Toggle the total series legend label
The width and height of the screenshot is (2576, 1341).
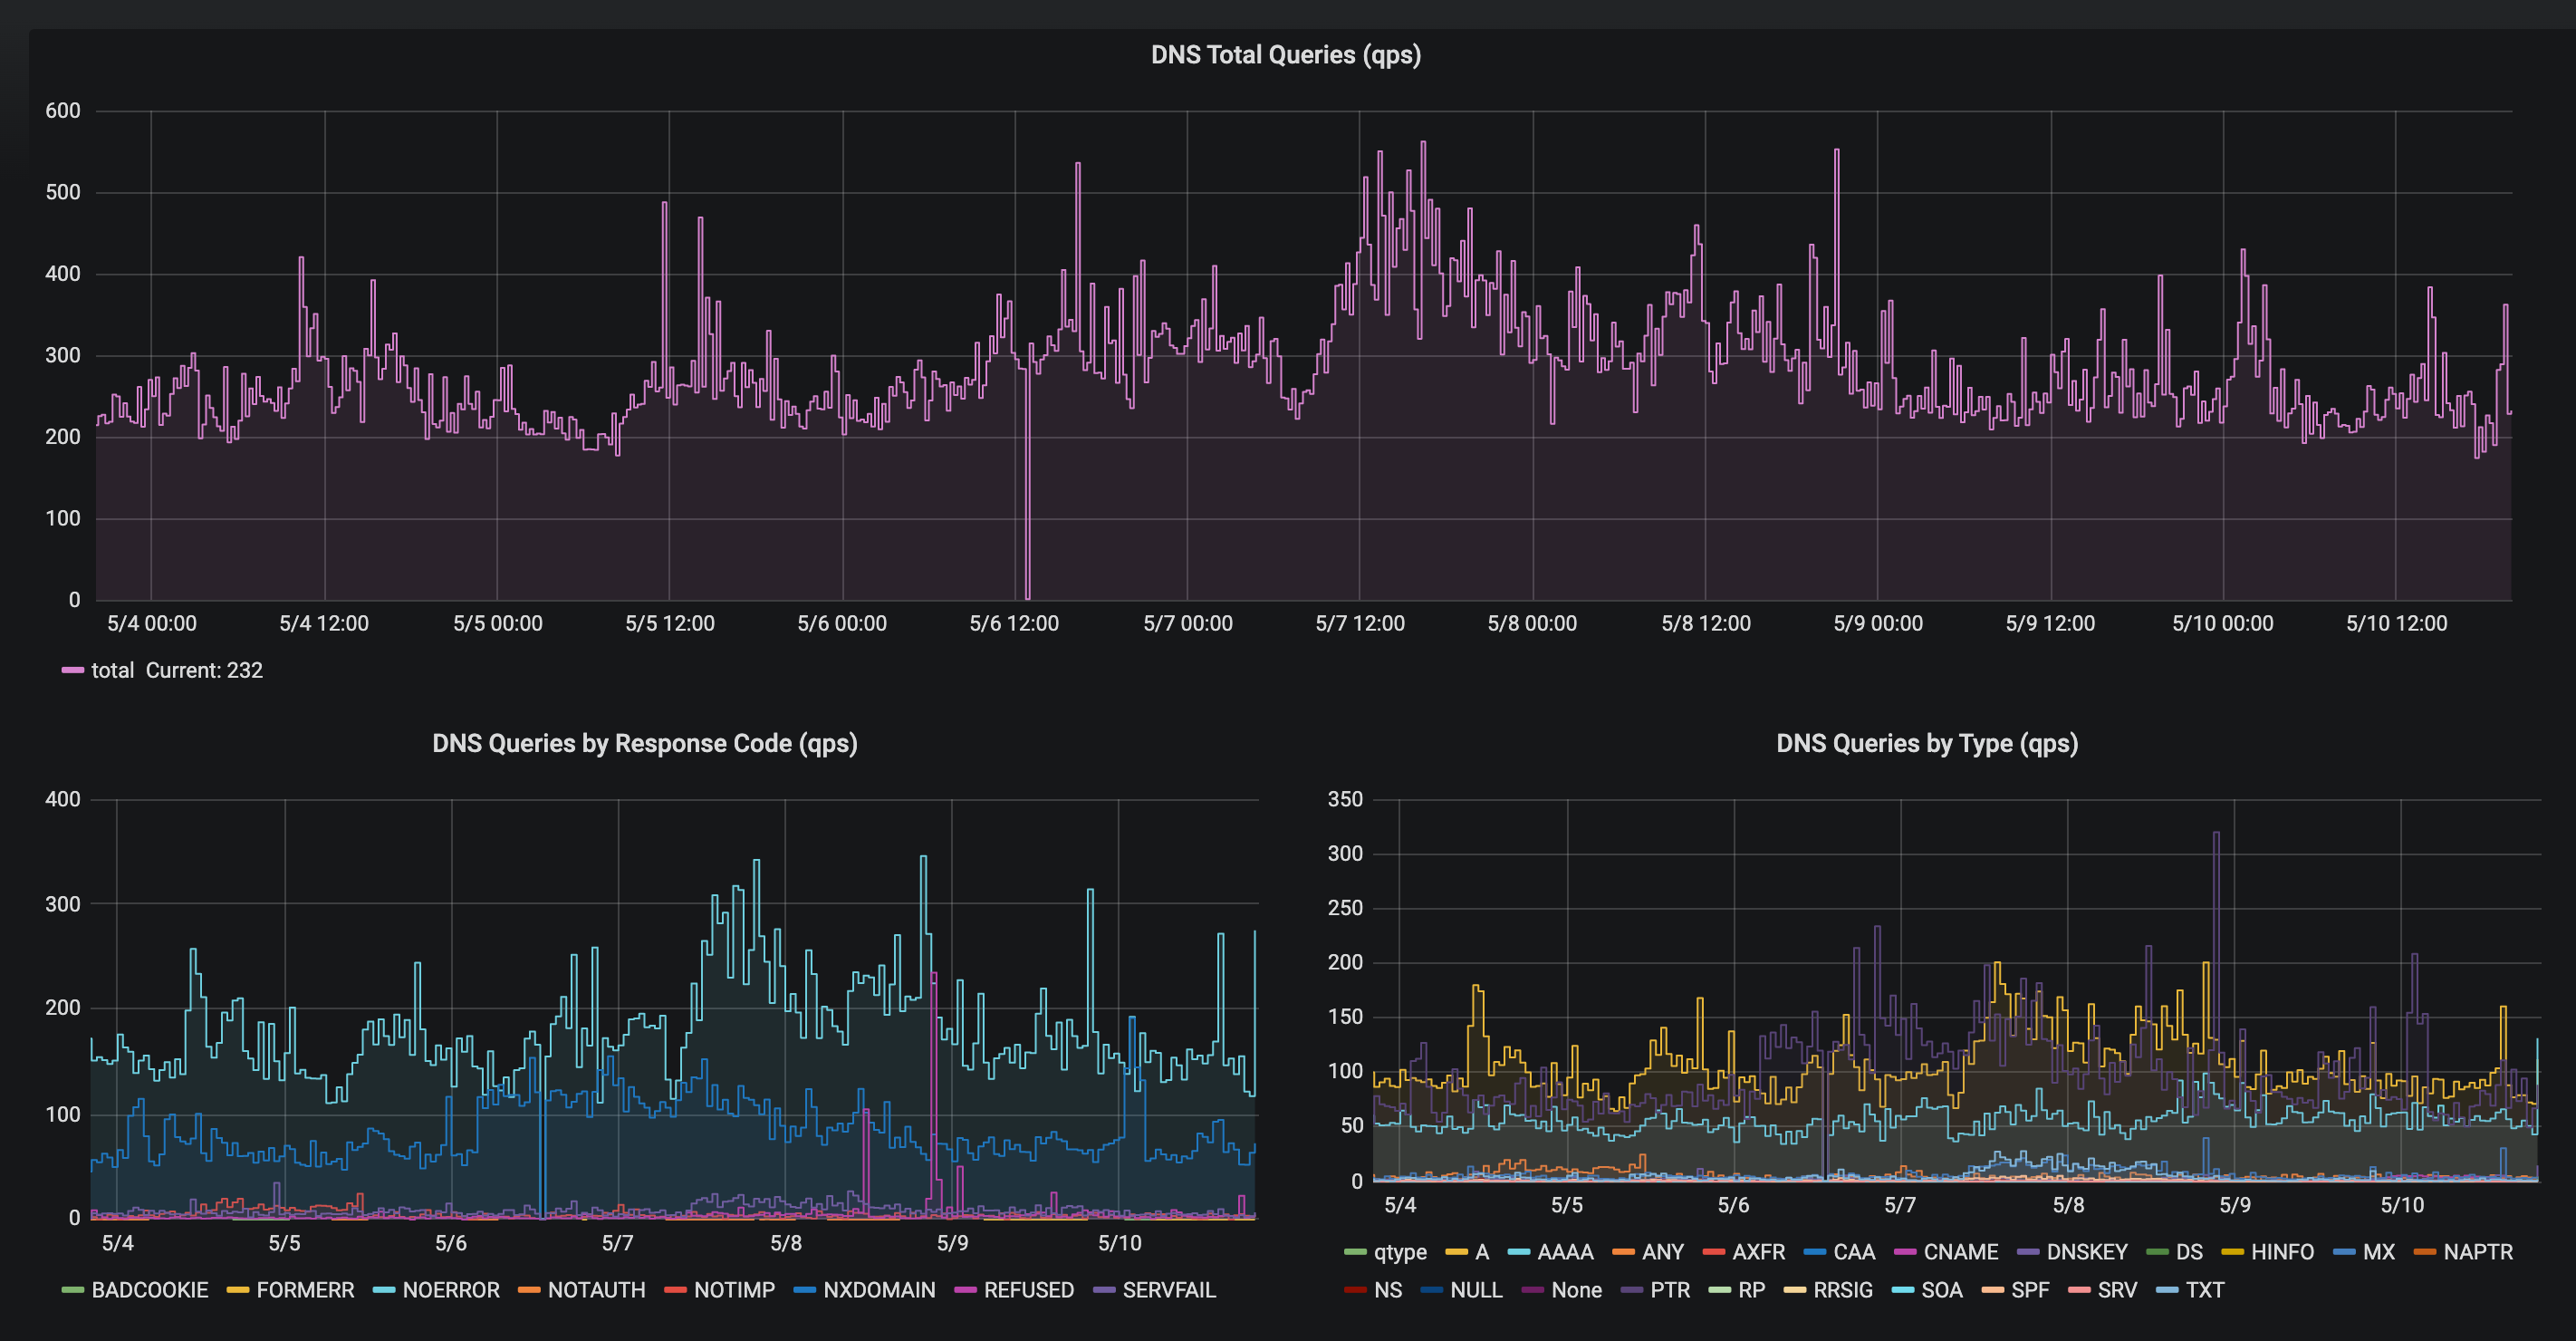112,670
